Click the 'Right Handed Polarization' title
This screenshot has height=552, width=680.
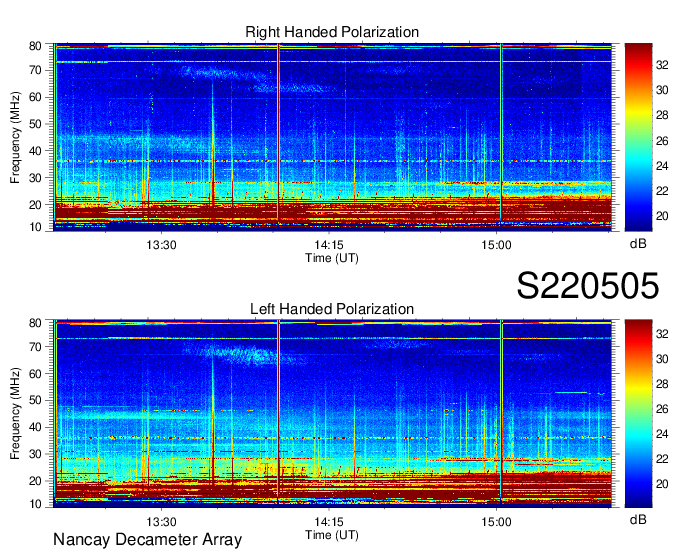tap(332, 32)
